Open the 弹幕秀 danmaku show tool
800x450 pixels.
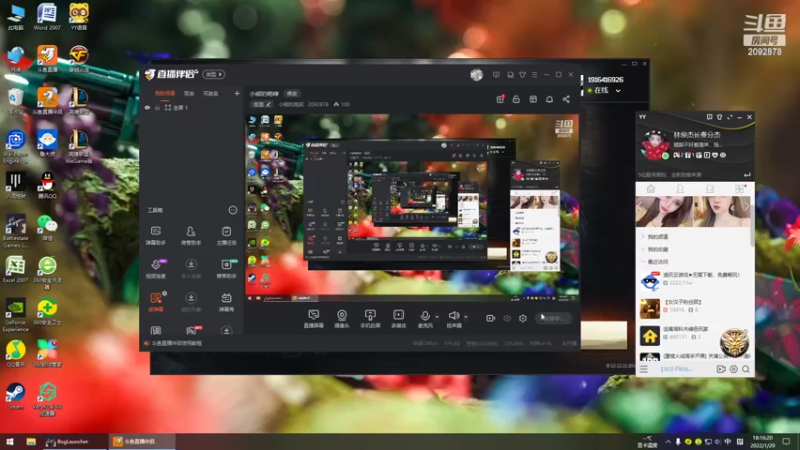pos(226,302)
